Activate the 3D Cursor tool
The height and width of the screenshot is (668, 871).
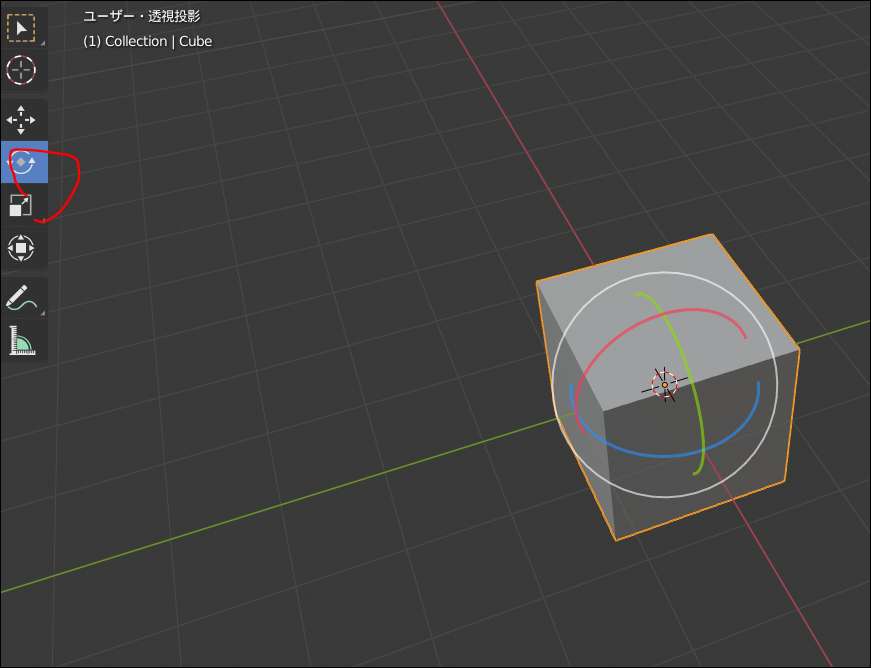(x=22, y=70)
